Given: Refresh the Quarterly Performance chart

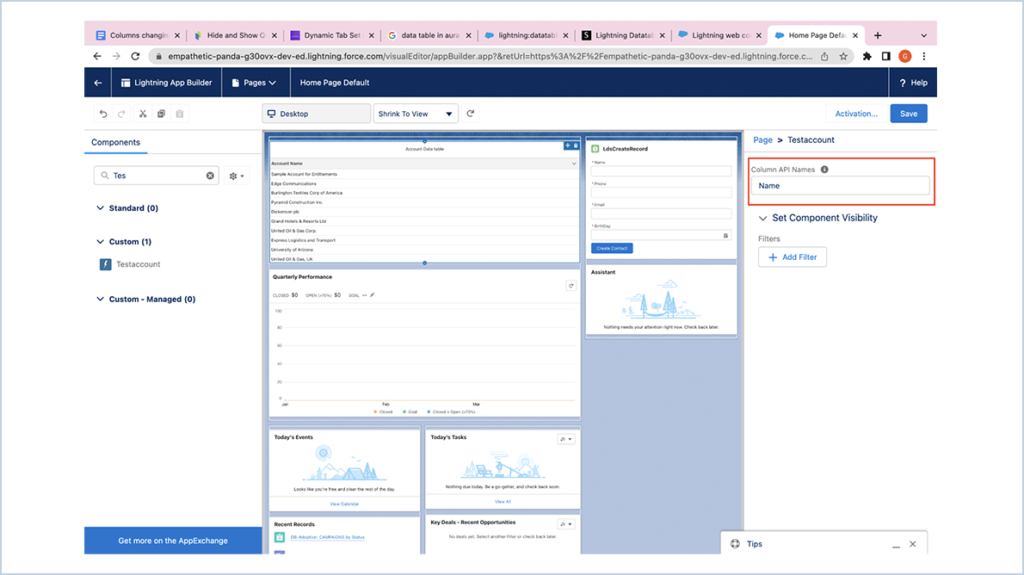Looking at the screenshot, I should [x=571, y=286].
